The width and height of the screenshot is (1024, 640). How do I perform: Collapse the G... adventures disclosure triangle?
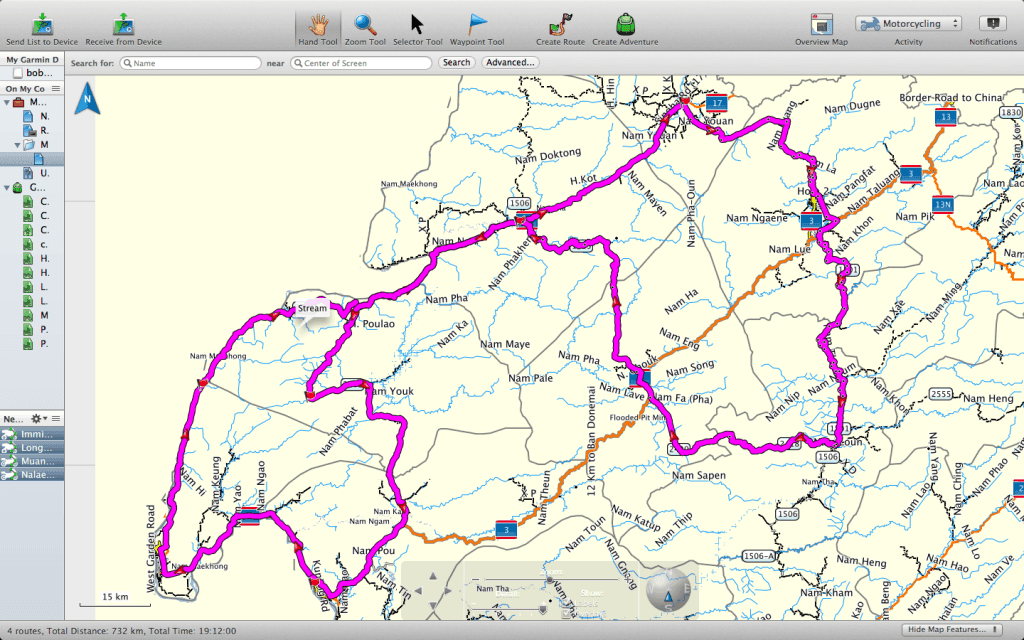pyautogui.click(x=7, y=188)
